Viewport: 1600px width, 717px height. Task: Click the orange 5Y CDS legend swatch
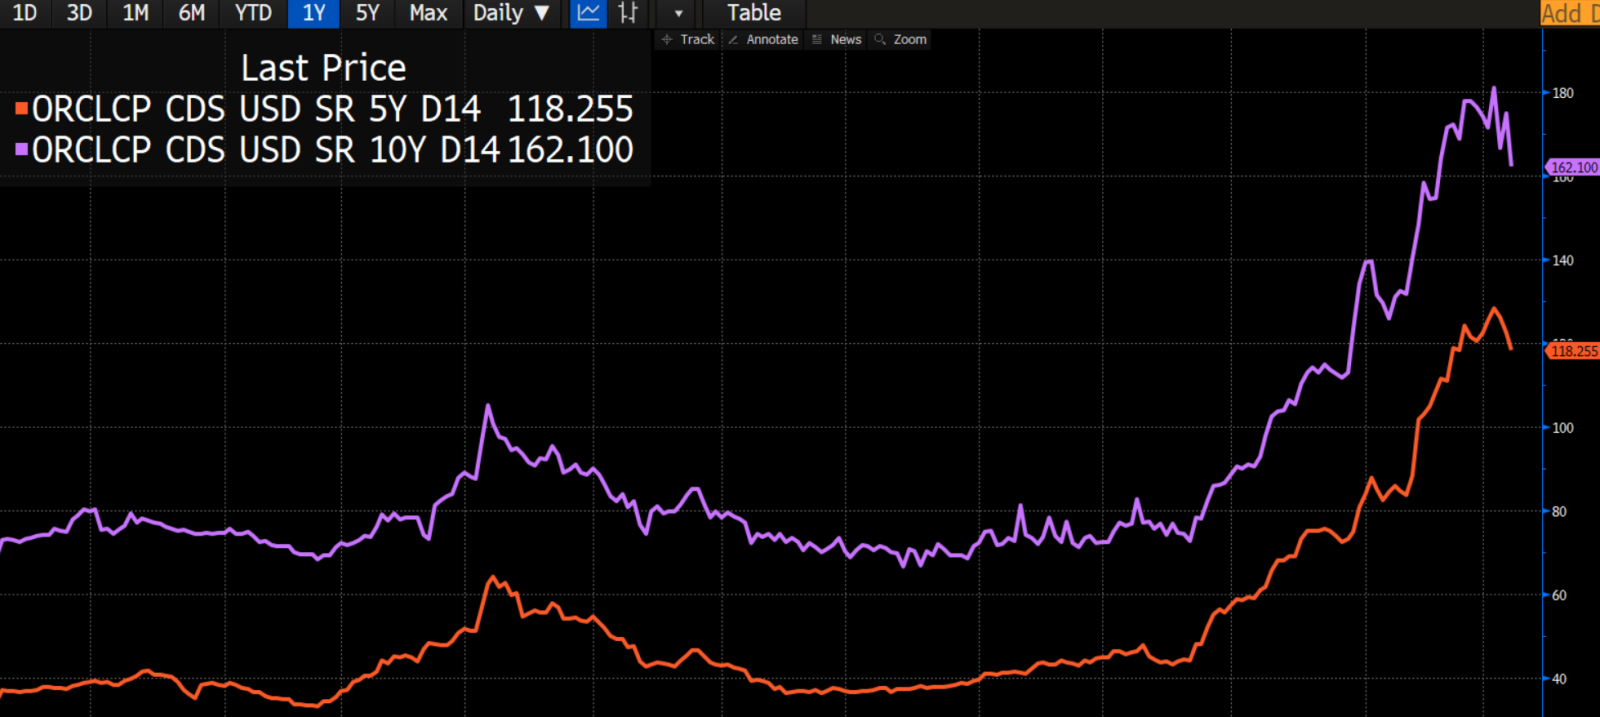pyautogui.click(x=21, y=108)
